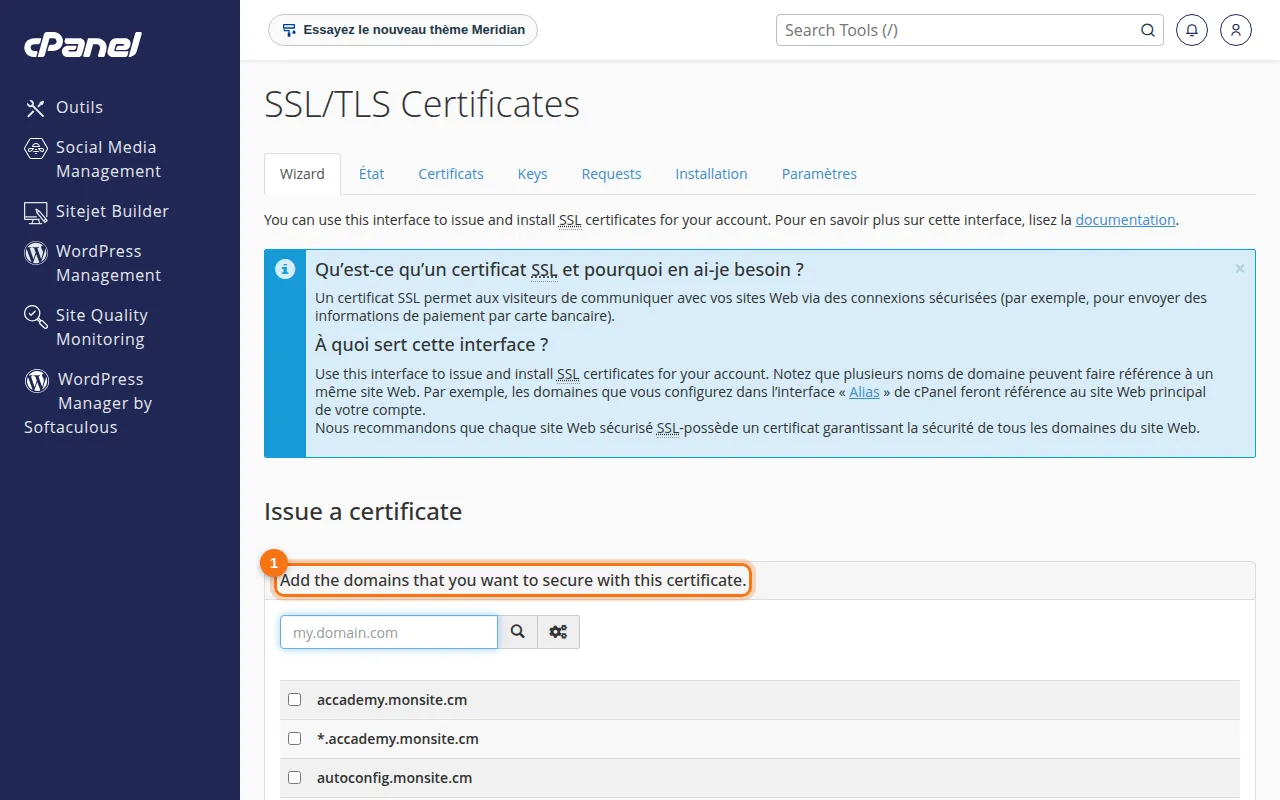Open the Installation tab
This screenshot has width=1280, height=800.
tap(711, 174)
